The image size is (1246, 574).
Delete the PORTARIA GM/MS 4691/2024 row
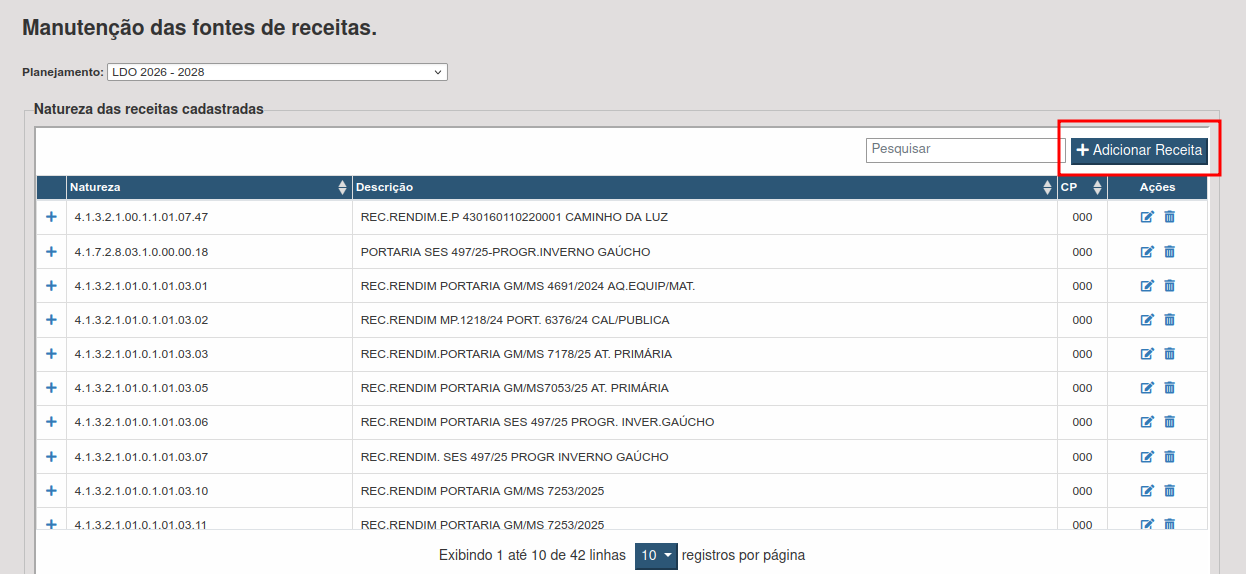point(1169,286)
